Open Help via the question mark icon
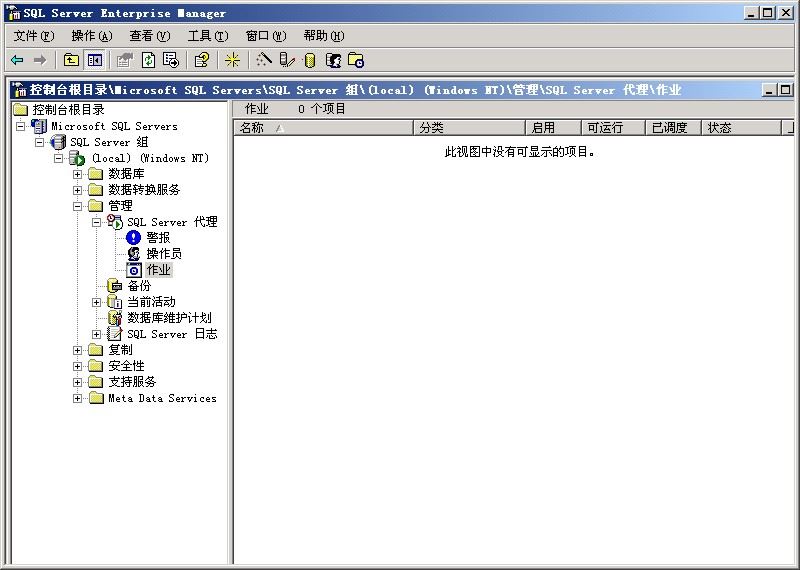This screenshot has height=570, width=800. click(202, 60)
